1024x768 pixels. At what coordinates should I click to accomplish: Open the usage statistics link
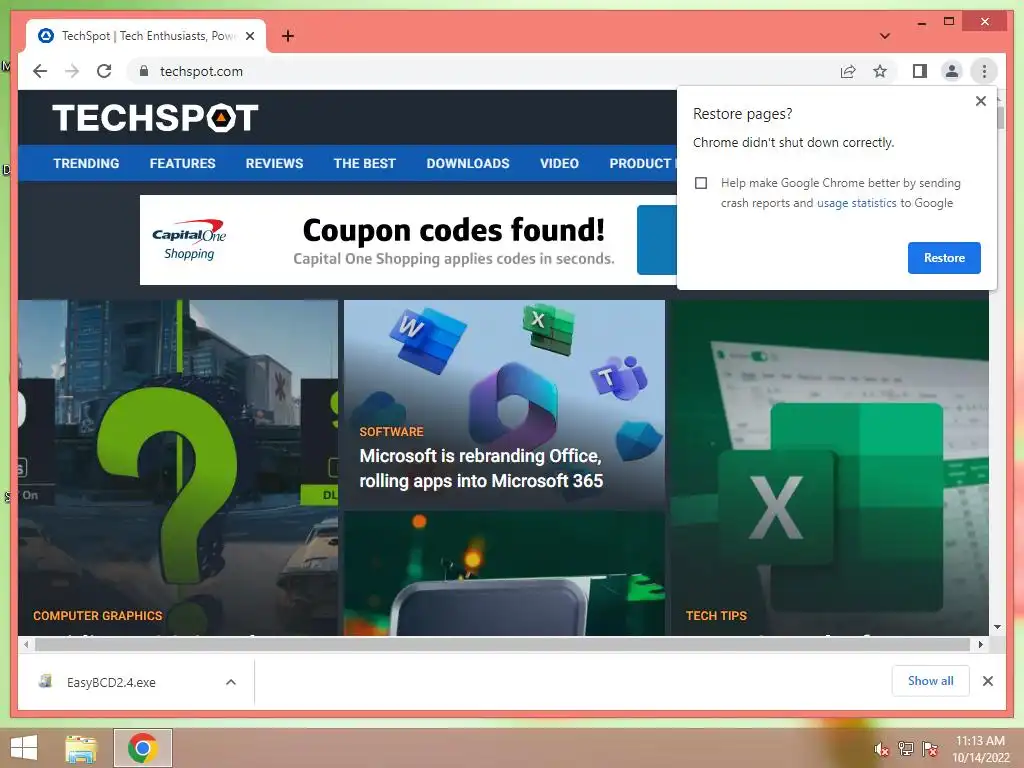click(x=856, y=203)
